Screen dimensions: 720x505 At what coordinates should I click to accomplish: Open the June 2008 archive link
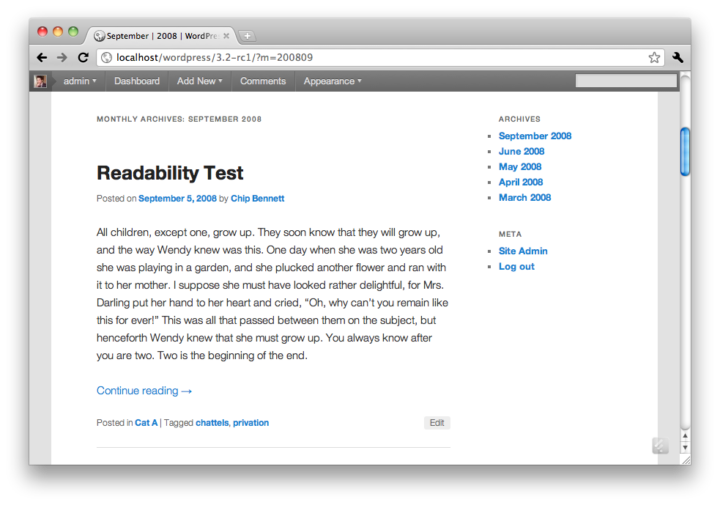click(x=521, y=152)
